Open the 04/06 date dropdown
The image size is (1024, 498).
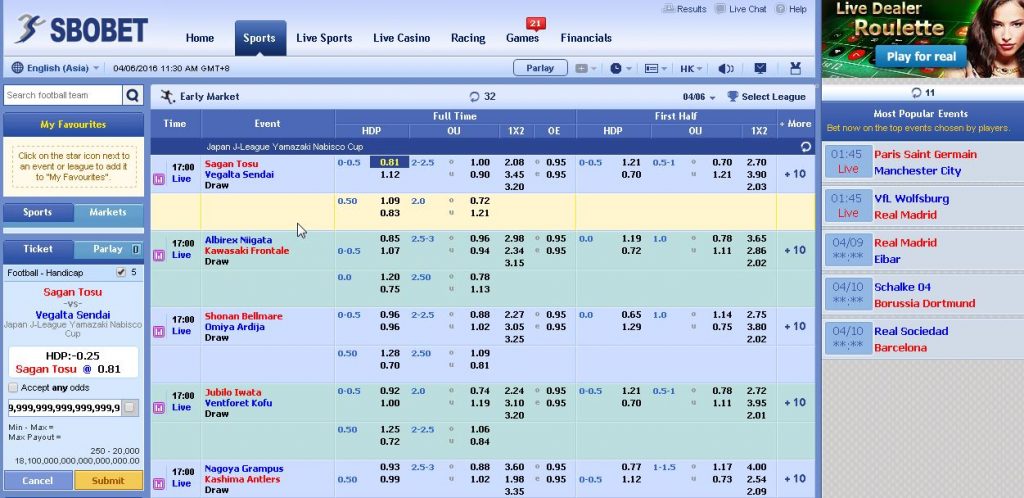tap(699, 97)
